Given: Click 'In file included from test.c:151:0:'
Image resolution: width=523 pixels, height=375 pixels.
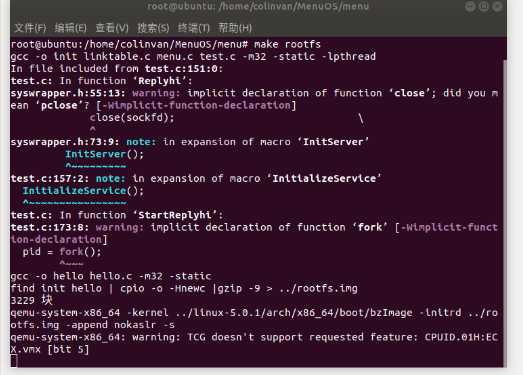Looking at the screenshot, I should pos(117,69).
